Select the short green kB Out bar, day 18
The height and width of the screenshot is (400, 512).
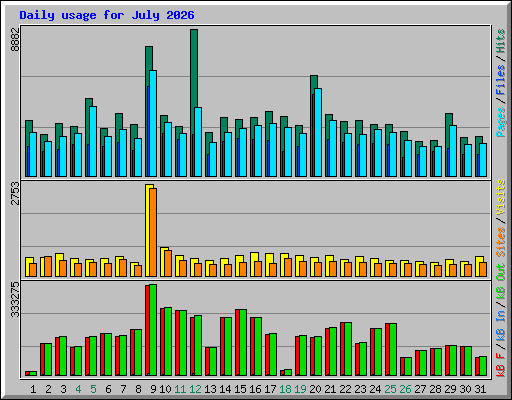tap(288, 373)
